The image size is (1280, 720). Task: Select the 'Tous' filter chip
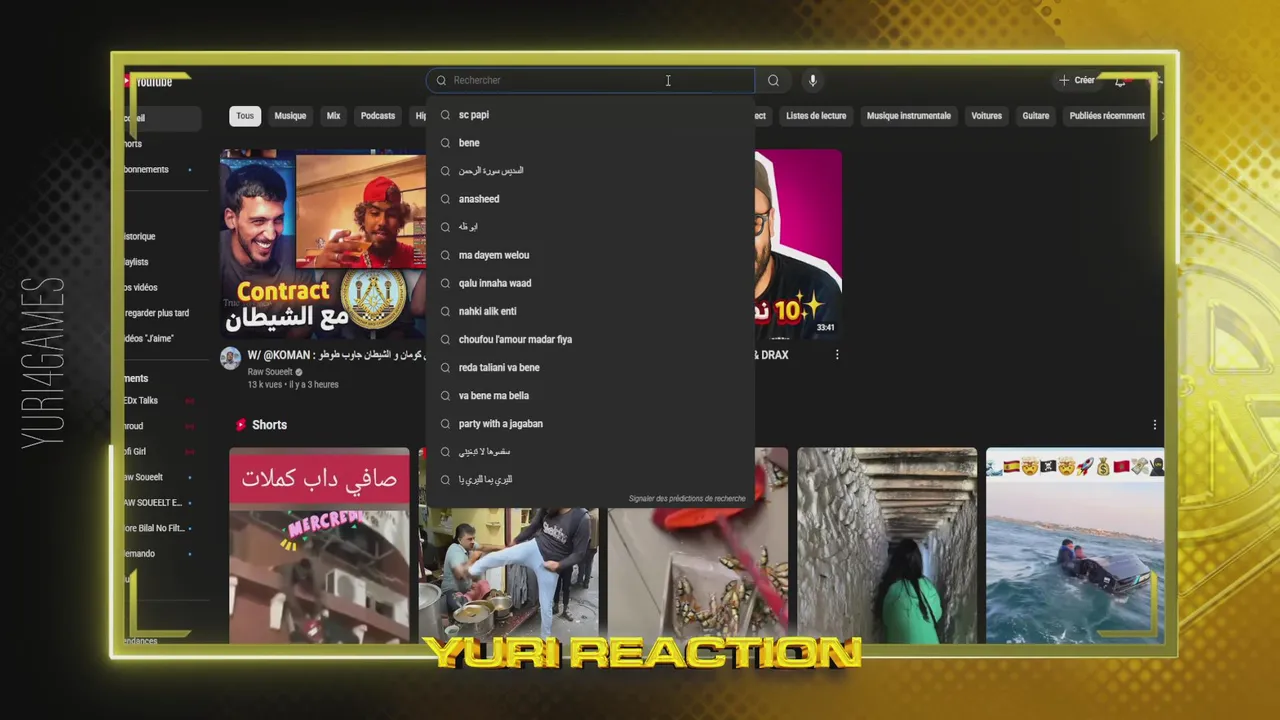click(245, 116)
